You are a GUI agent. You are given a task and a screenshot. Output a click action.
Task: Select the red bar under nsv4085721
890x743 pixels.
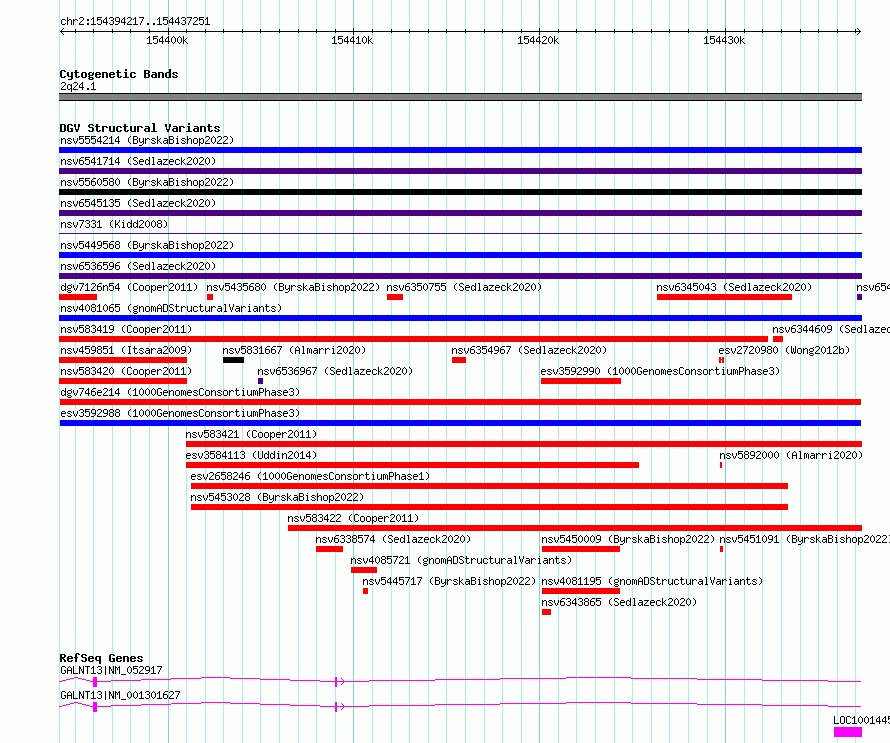[x=364, y=570]
